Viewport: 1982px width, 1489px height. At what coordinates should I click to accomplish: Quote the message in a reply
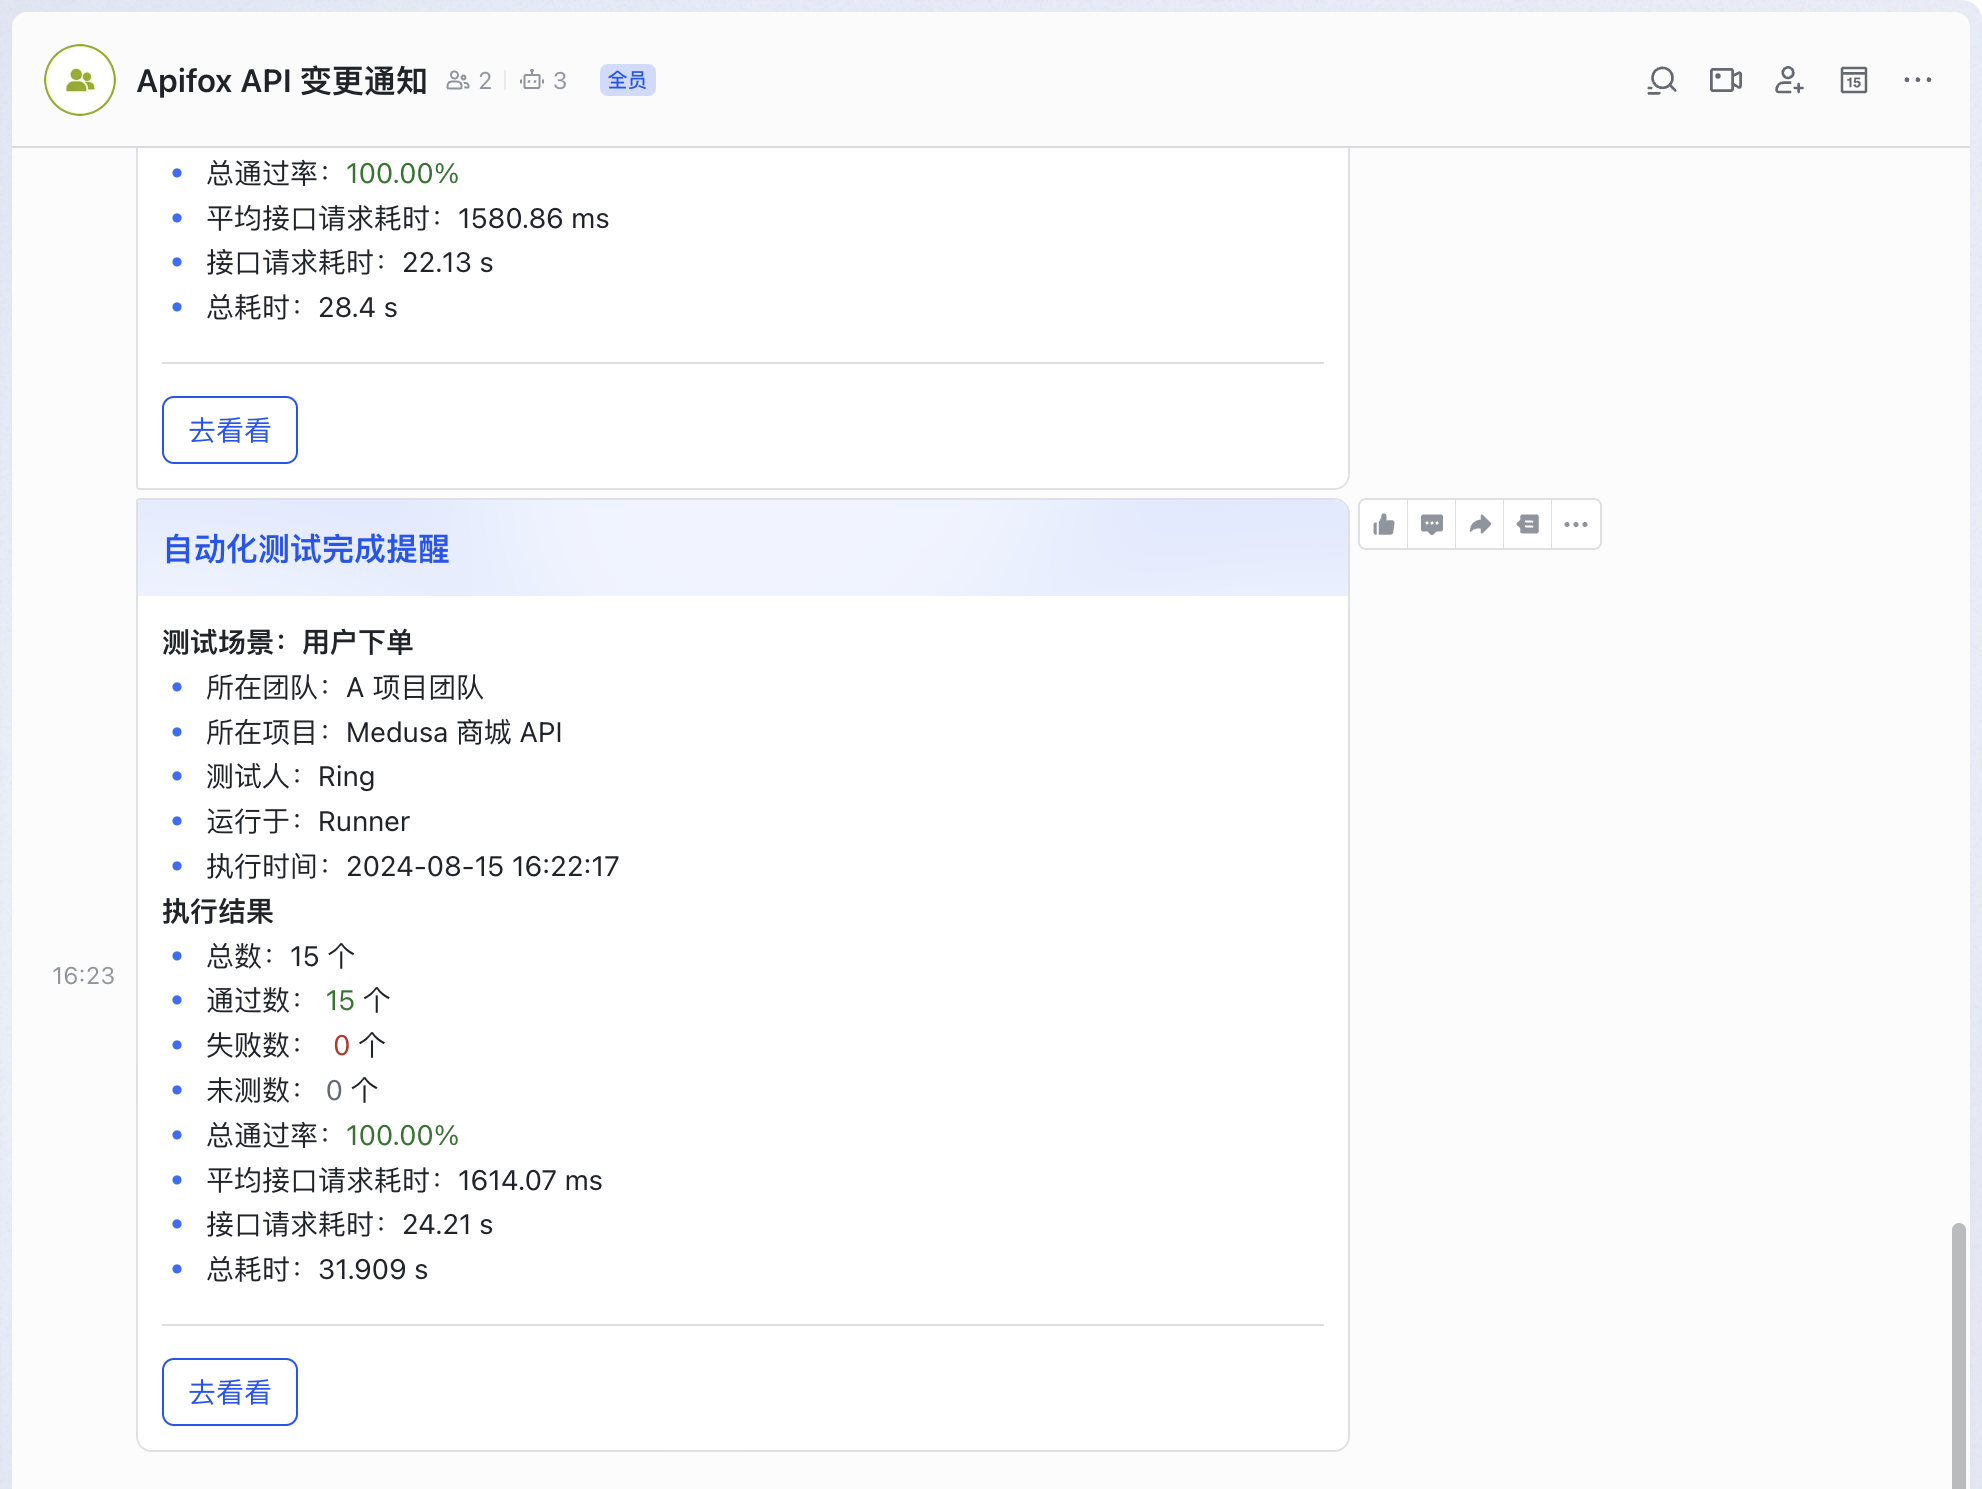coord(1527,523)
